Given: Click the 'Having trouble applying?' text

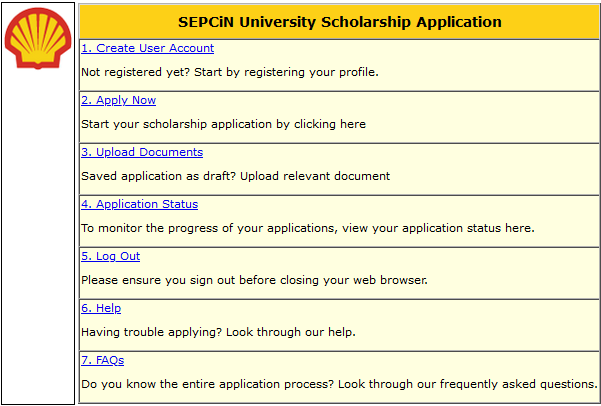Looking at the screenshot, I should click(218, 332).
